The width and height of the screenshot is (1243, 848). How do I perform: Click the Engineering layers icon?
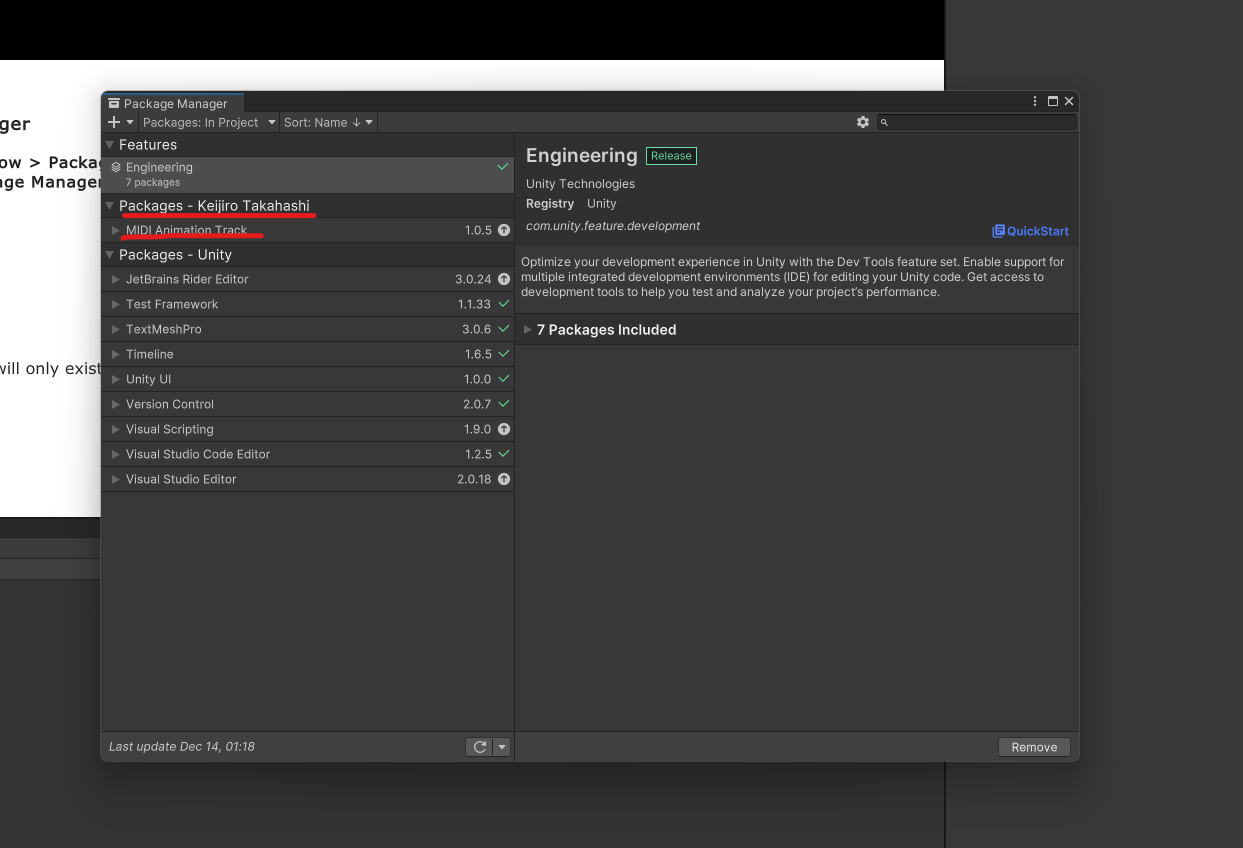(116, 167)
